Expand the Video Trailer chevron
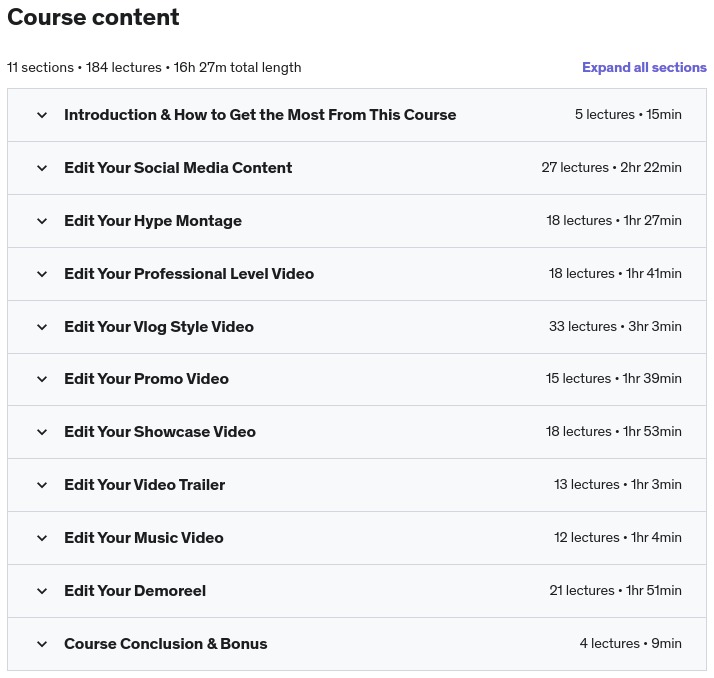Screen dimensions: 714x678 [42, 485]
